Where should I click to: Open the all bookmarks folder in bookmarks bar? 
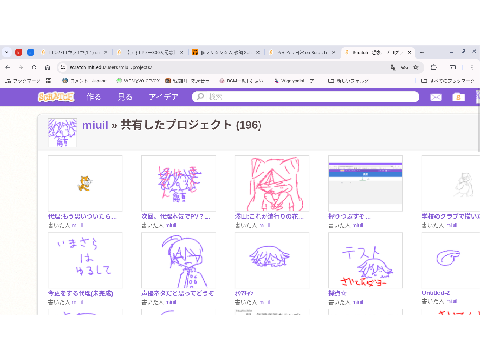[447, 81]
